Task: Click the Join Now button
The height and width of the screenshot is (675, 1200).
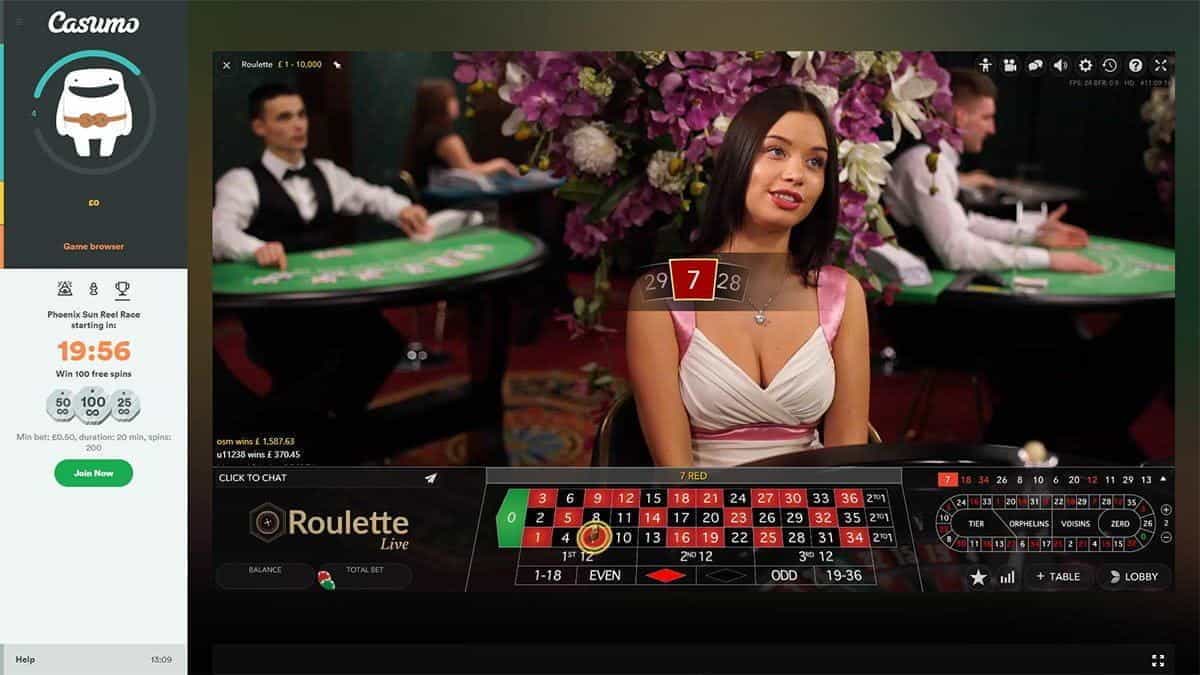Action: click(x=93, y=473)
